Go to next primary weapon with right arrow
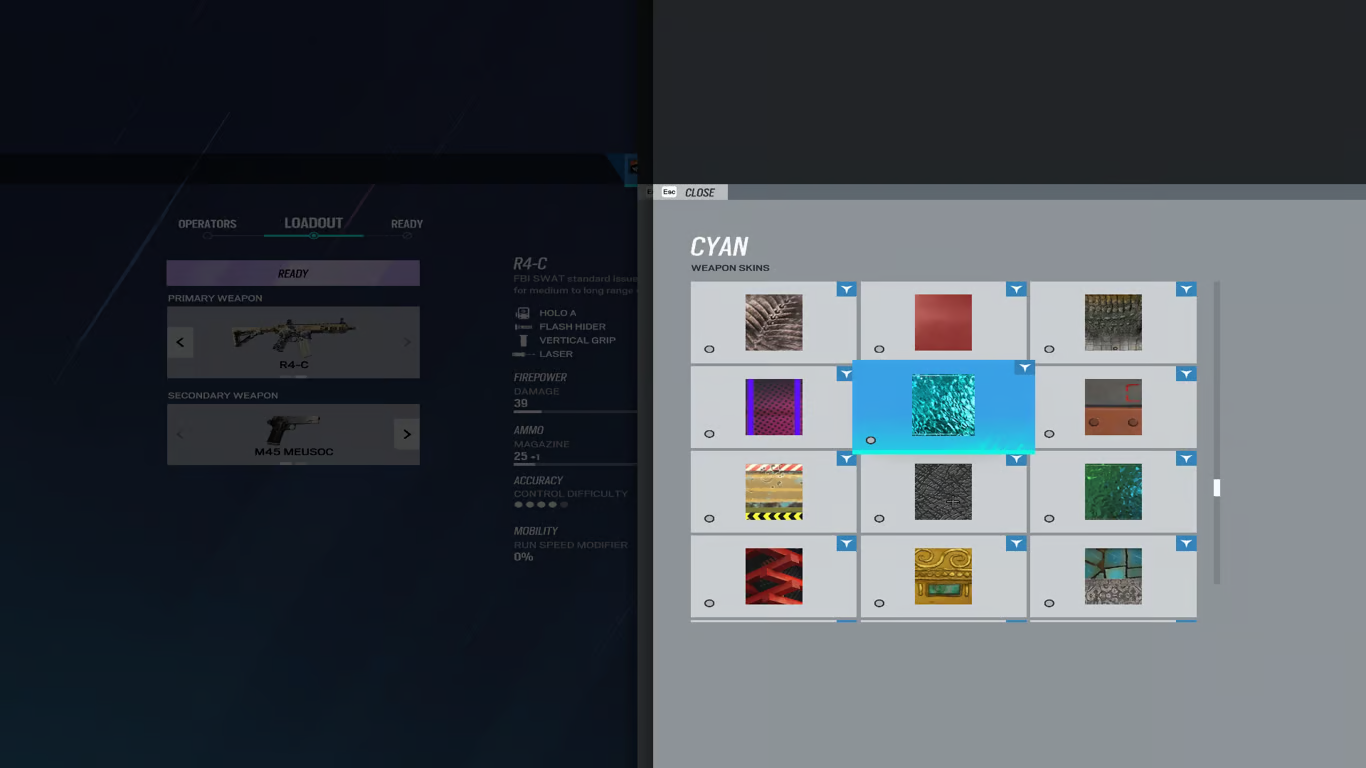Viewport: 1366px width, 768px height. click(x=407, y=342)
